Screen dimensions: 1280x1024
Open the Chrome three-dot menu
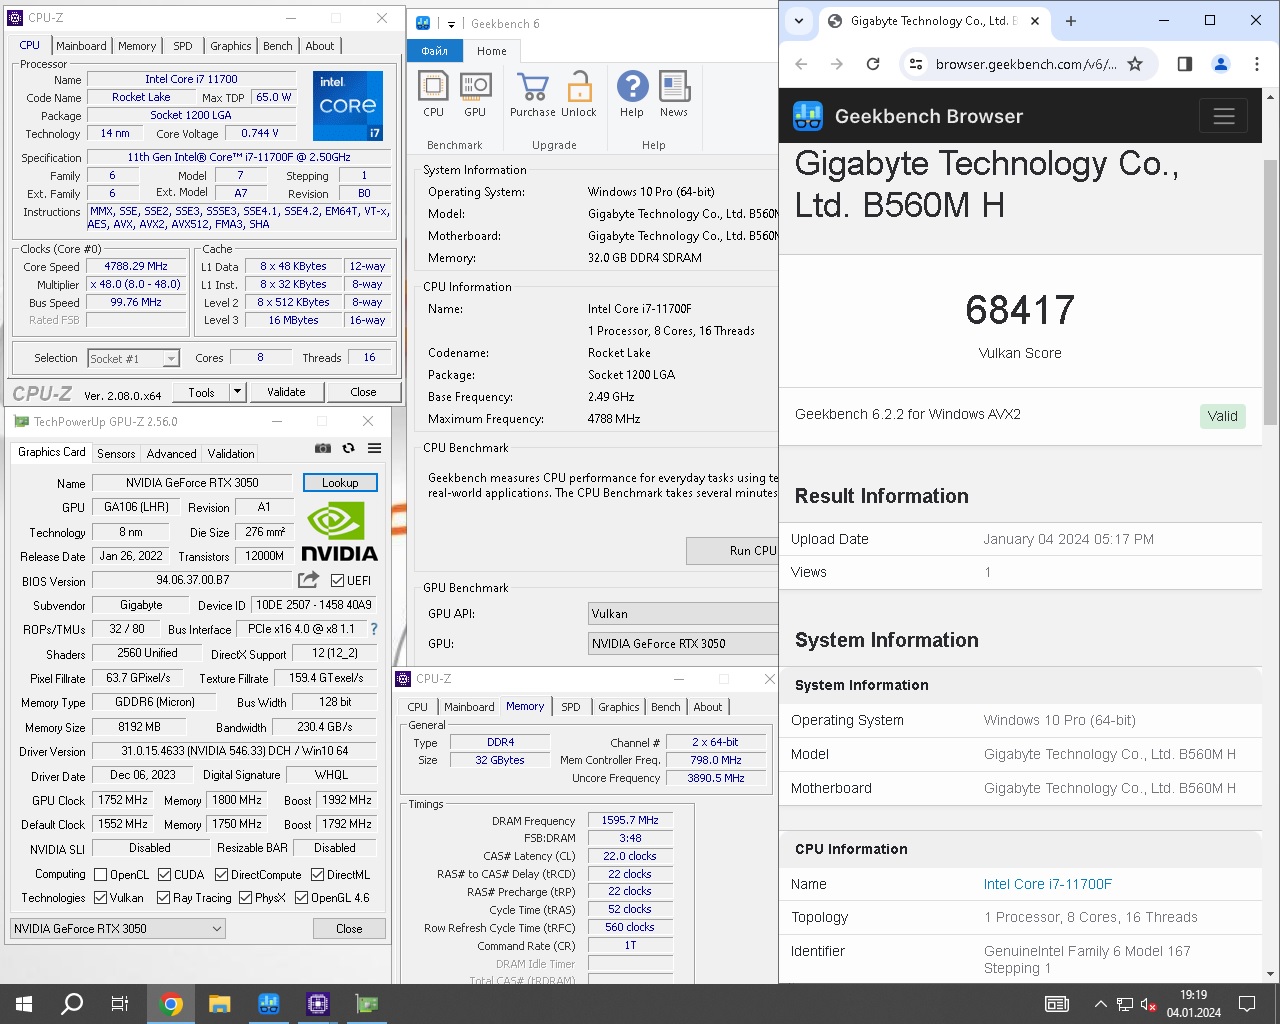click(x=1257, y=64)
